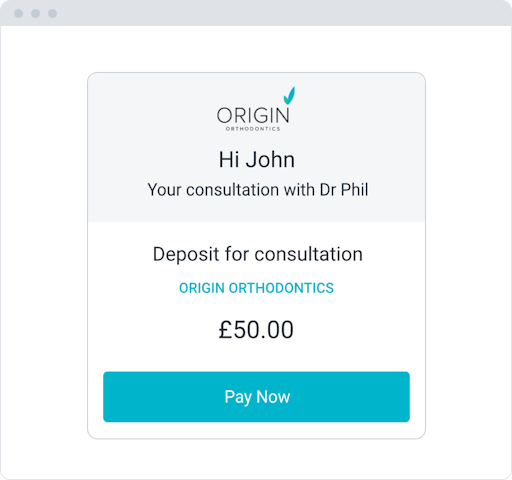
Task: Click the Origin Orthodontics logo
Action: tap(256, 109)
